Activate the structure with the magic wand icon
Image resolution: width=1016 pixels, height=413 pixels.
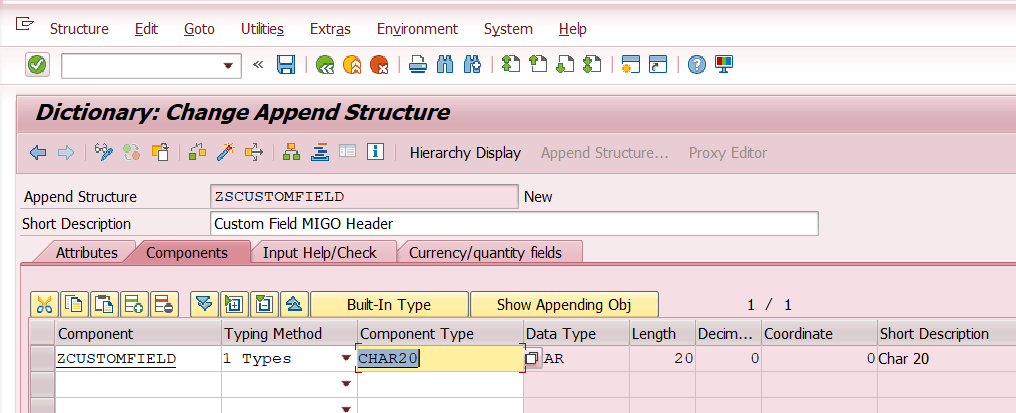tap(225, 152)
